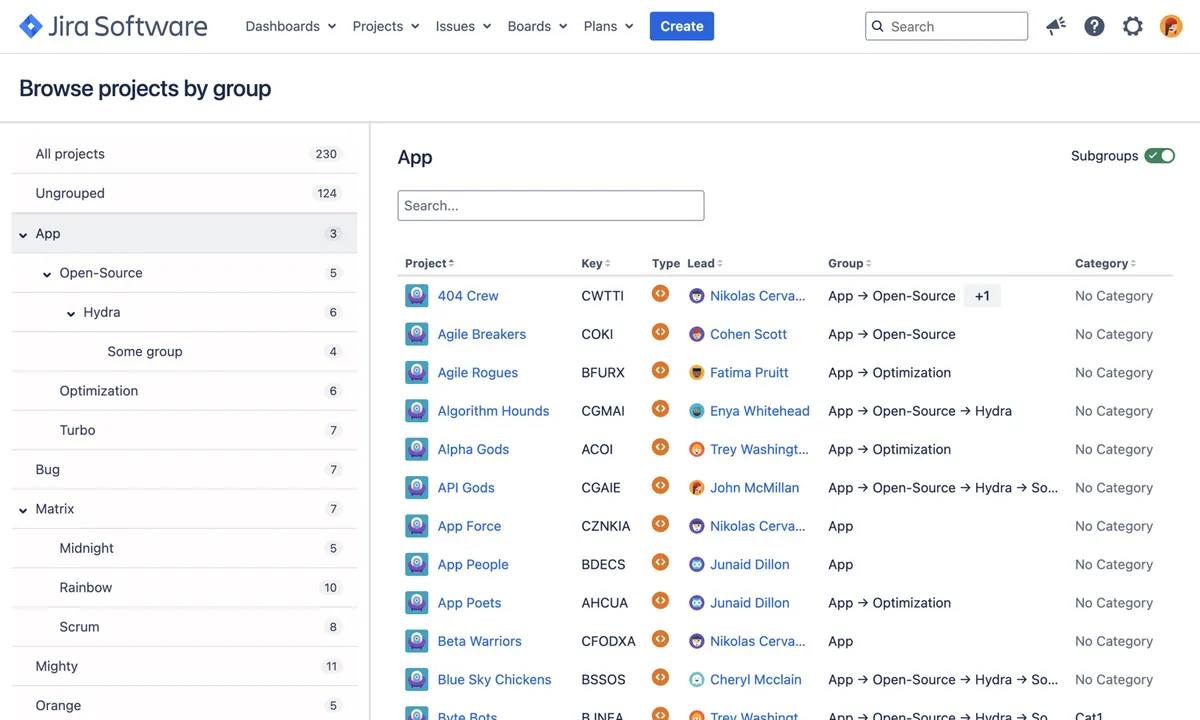Select Some group under Hydra

point(184,351)
